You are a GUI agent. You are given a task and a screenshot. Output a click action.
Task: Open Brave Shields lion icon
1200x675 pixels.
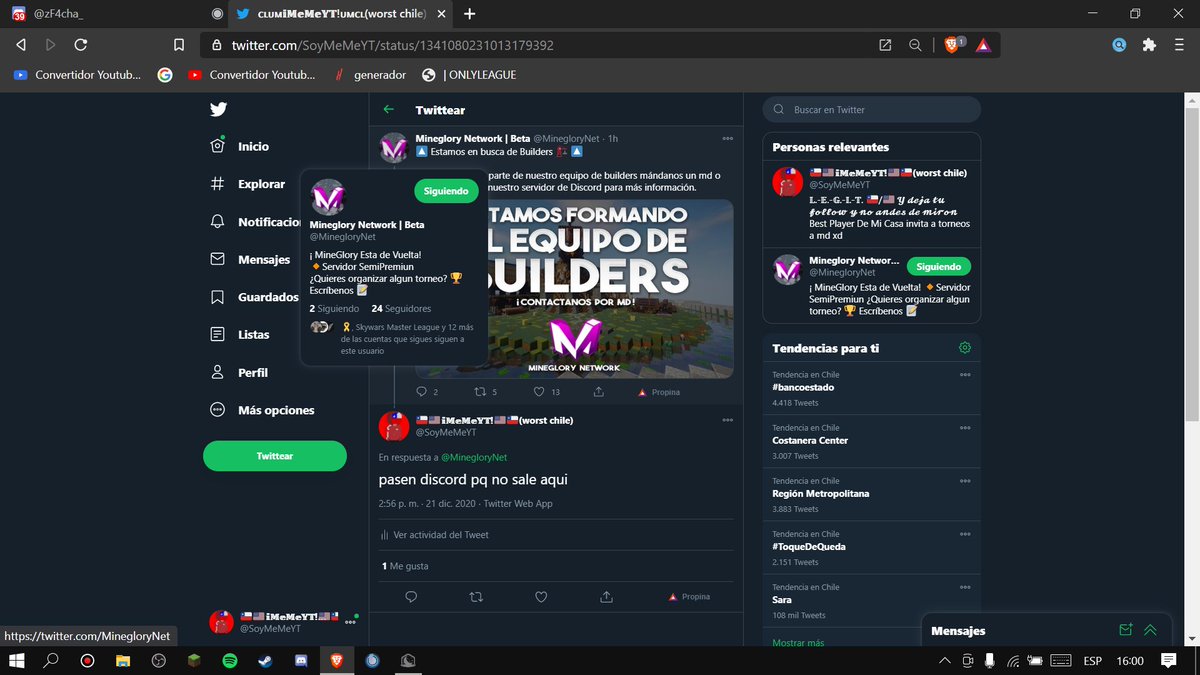pyautogui.click(x=953, y=45)
